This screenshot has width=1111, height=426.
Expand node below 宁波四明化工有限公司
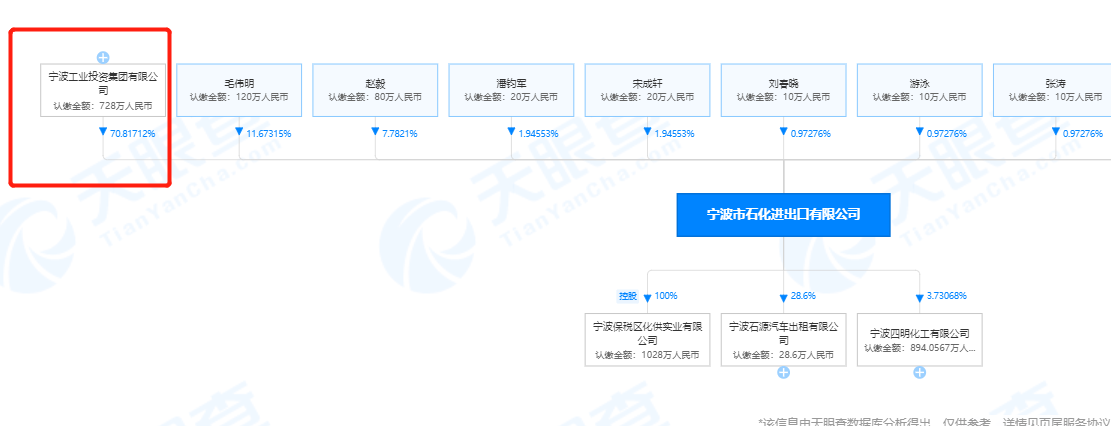click(x=920, y=373)
